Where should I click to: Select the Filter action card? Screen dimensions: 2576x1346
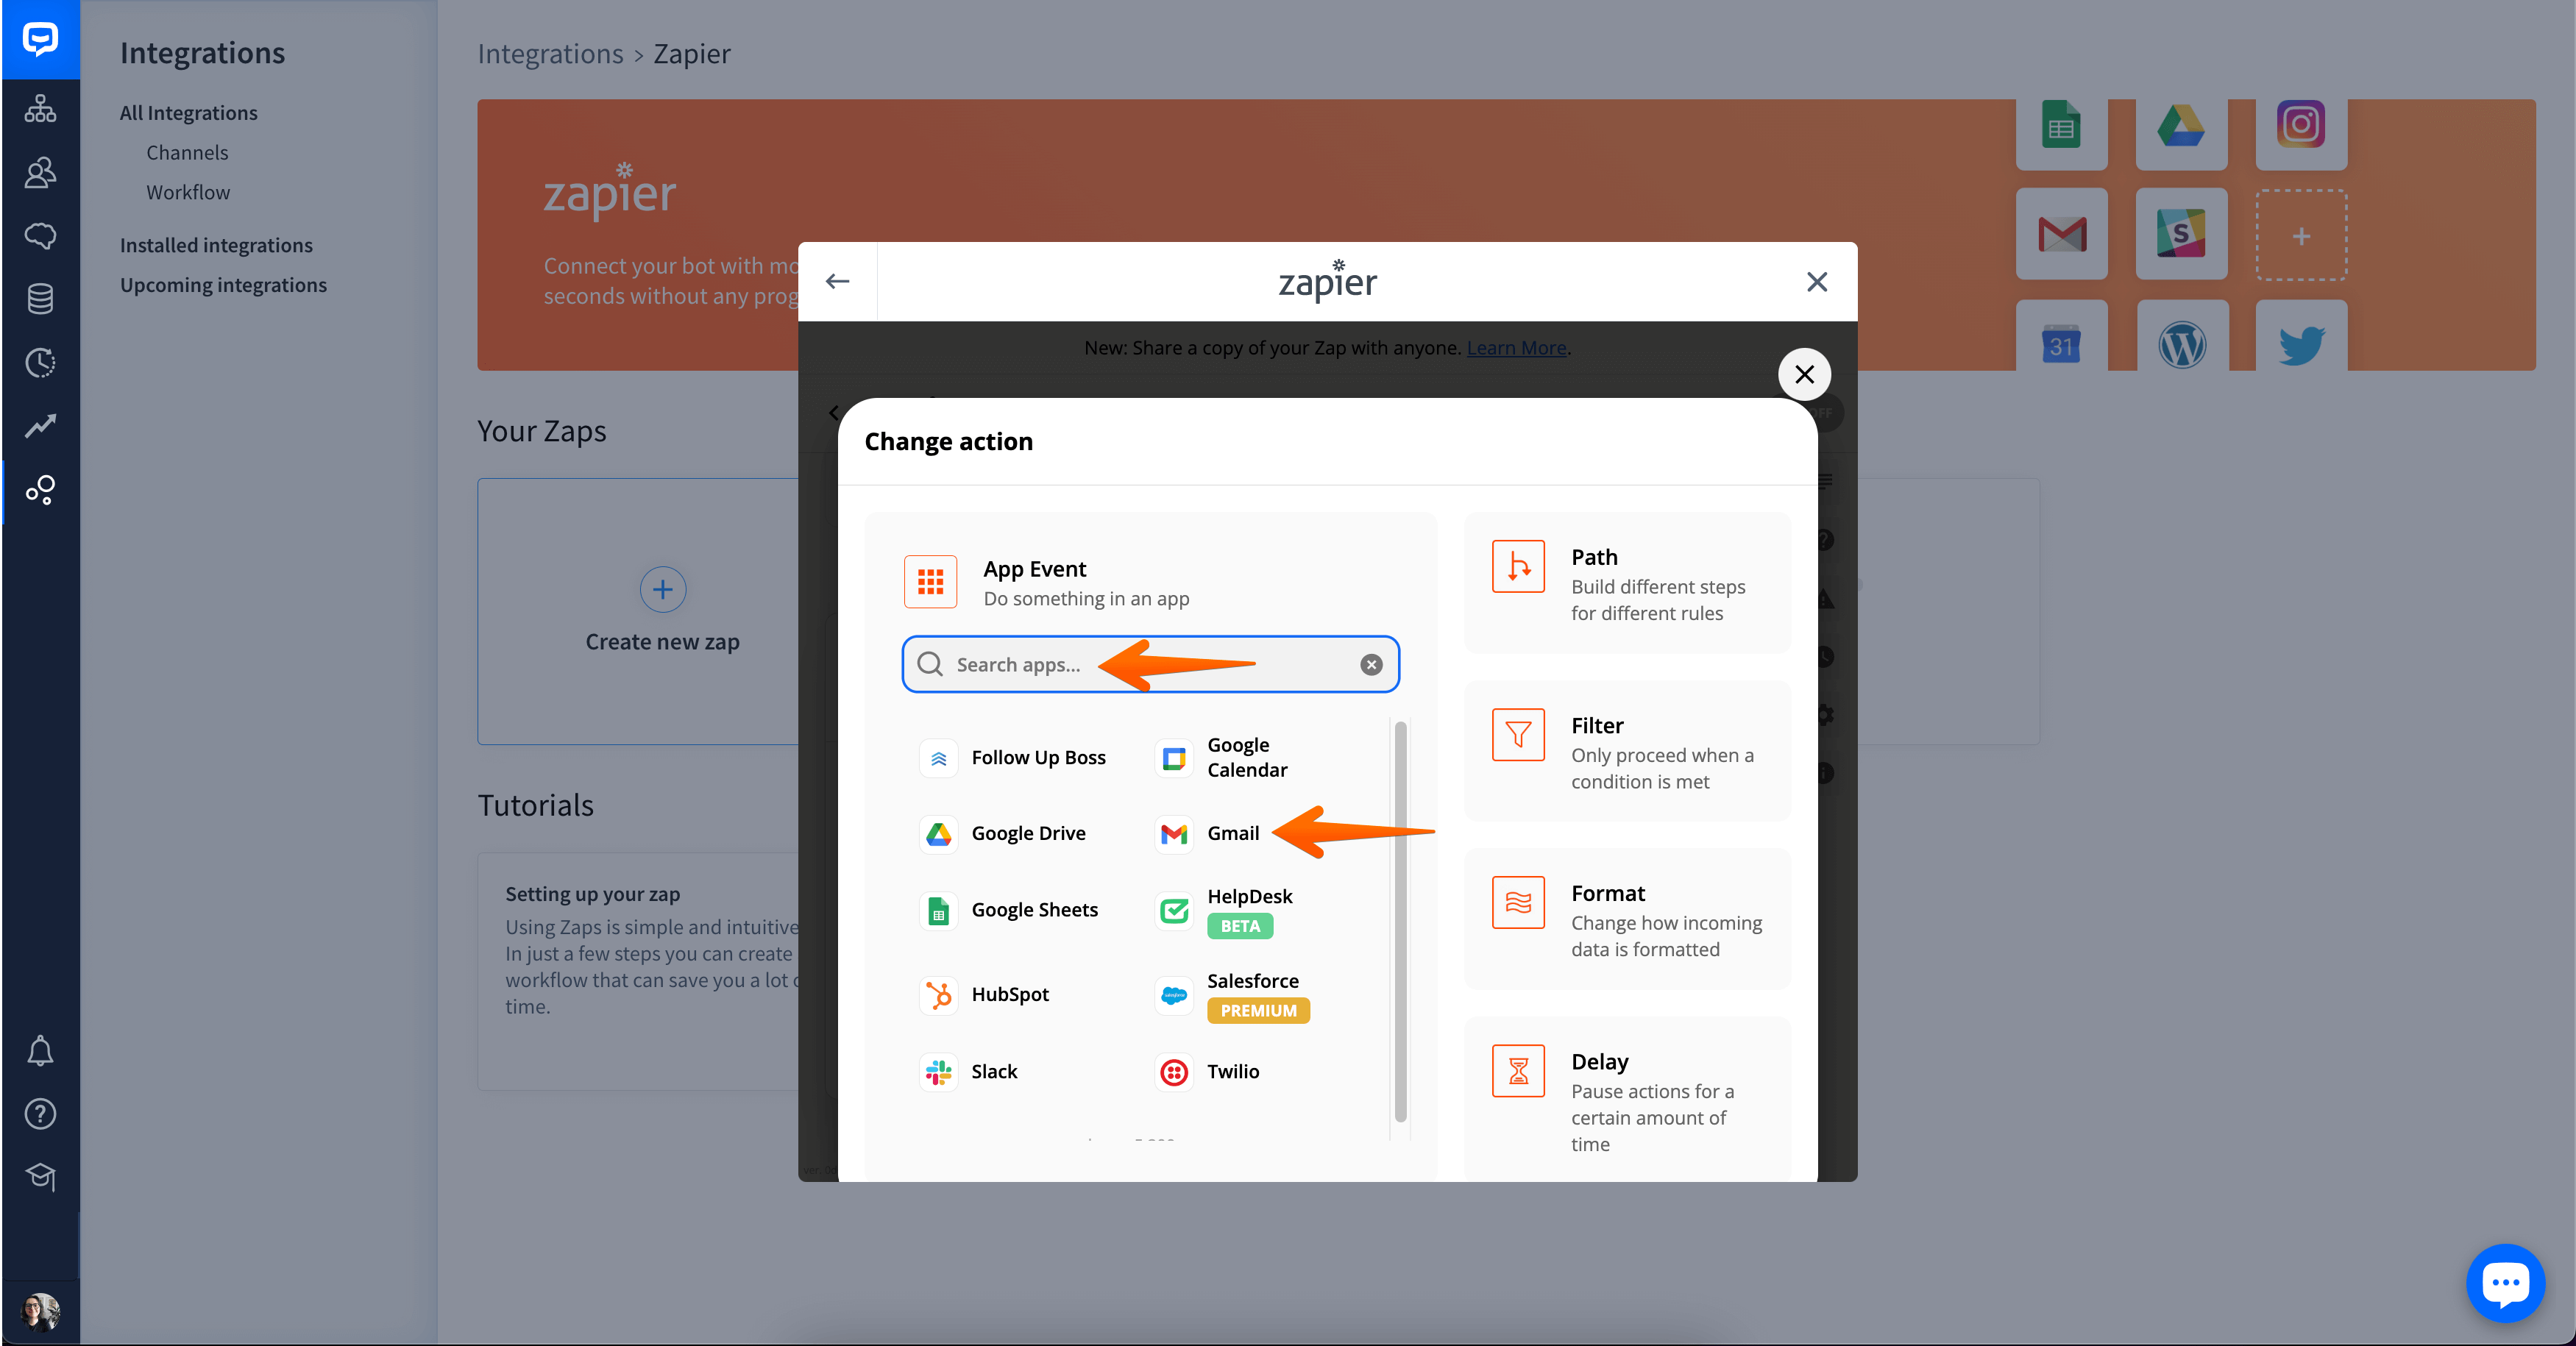coord(1627,751)
